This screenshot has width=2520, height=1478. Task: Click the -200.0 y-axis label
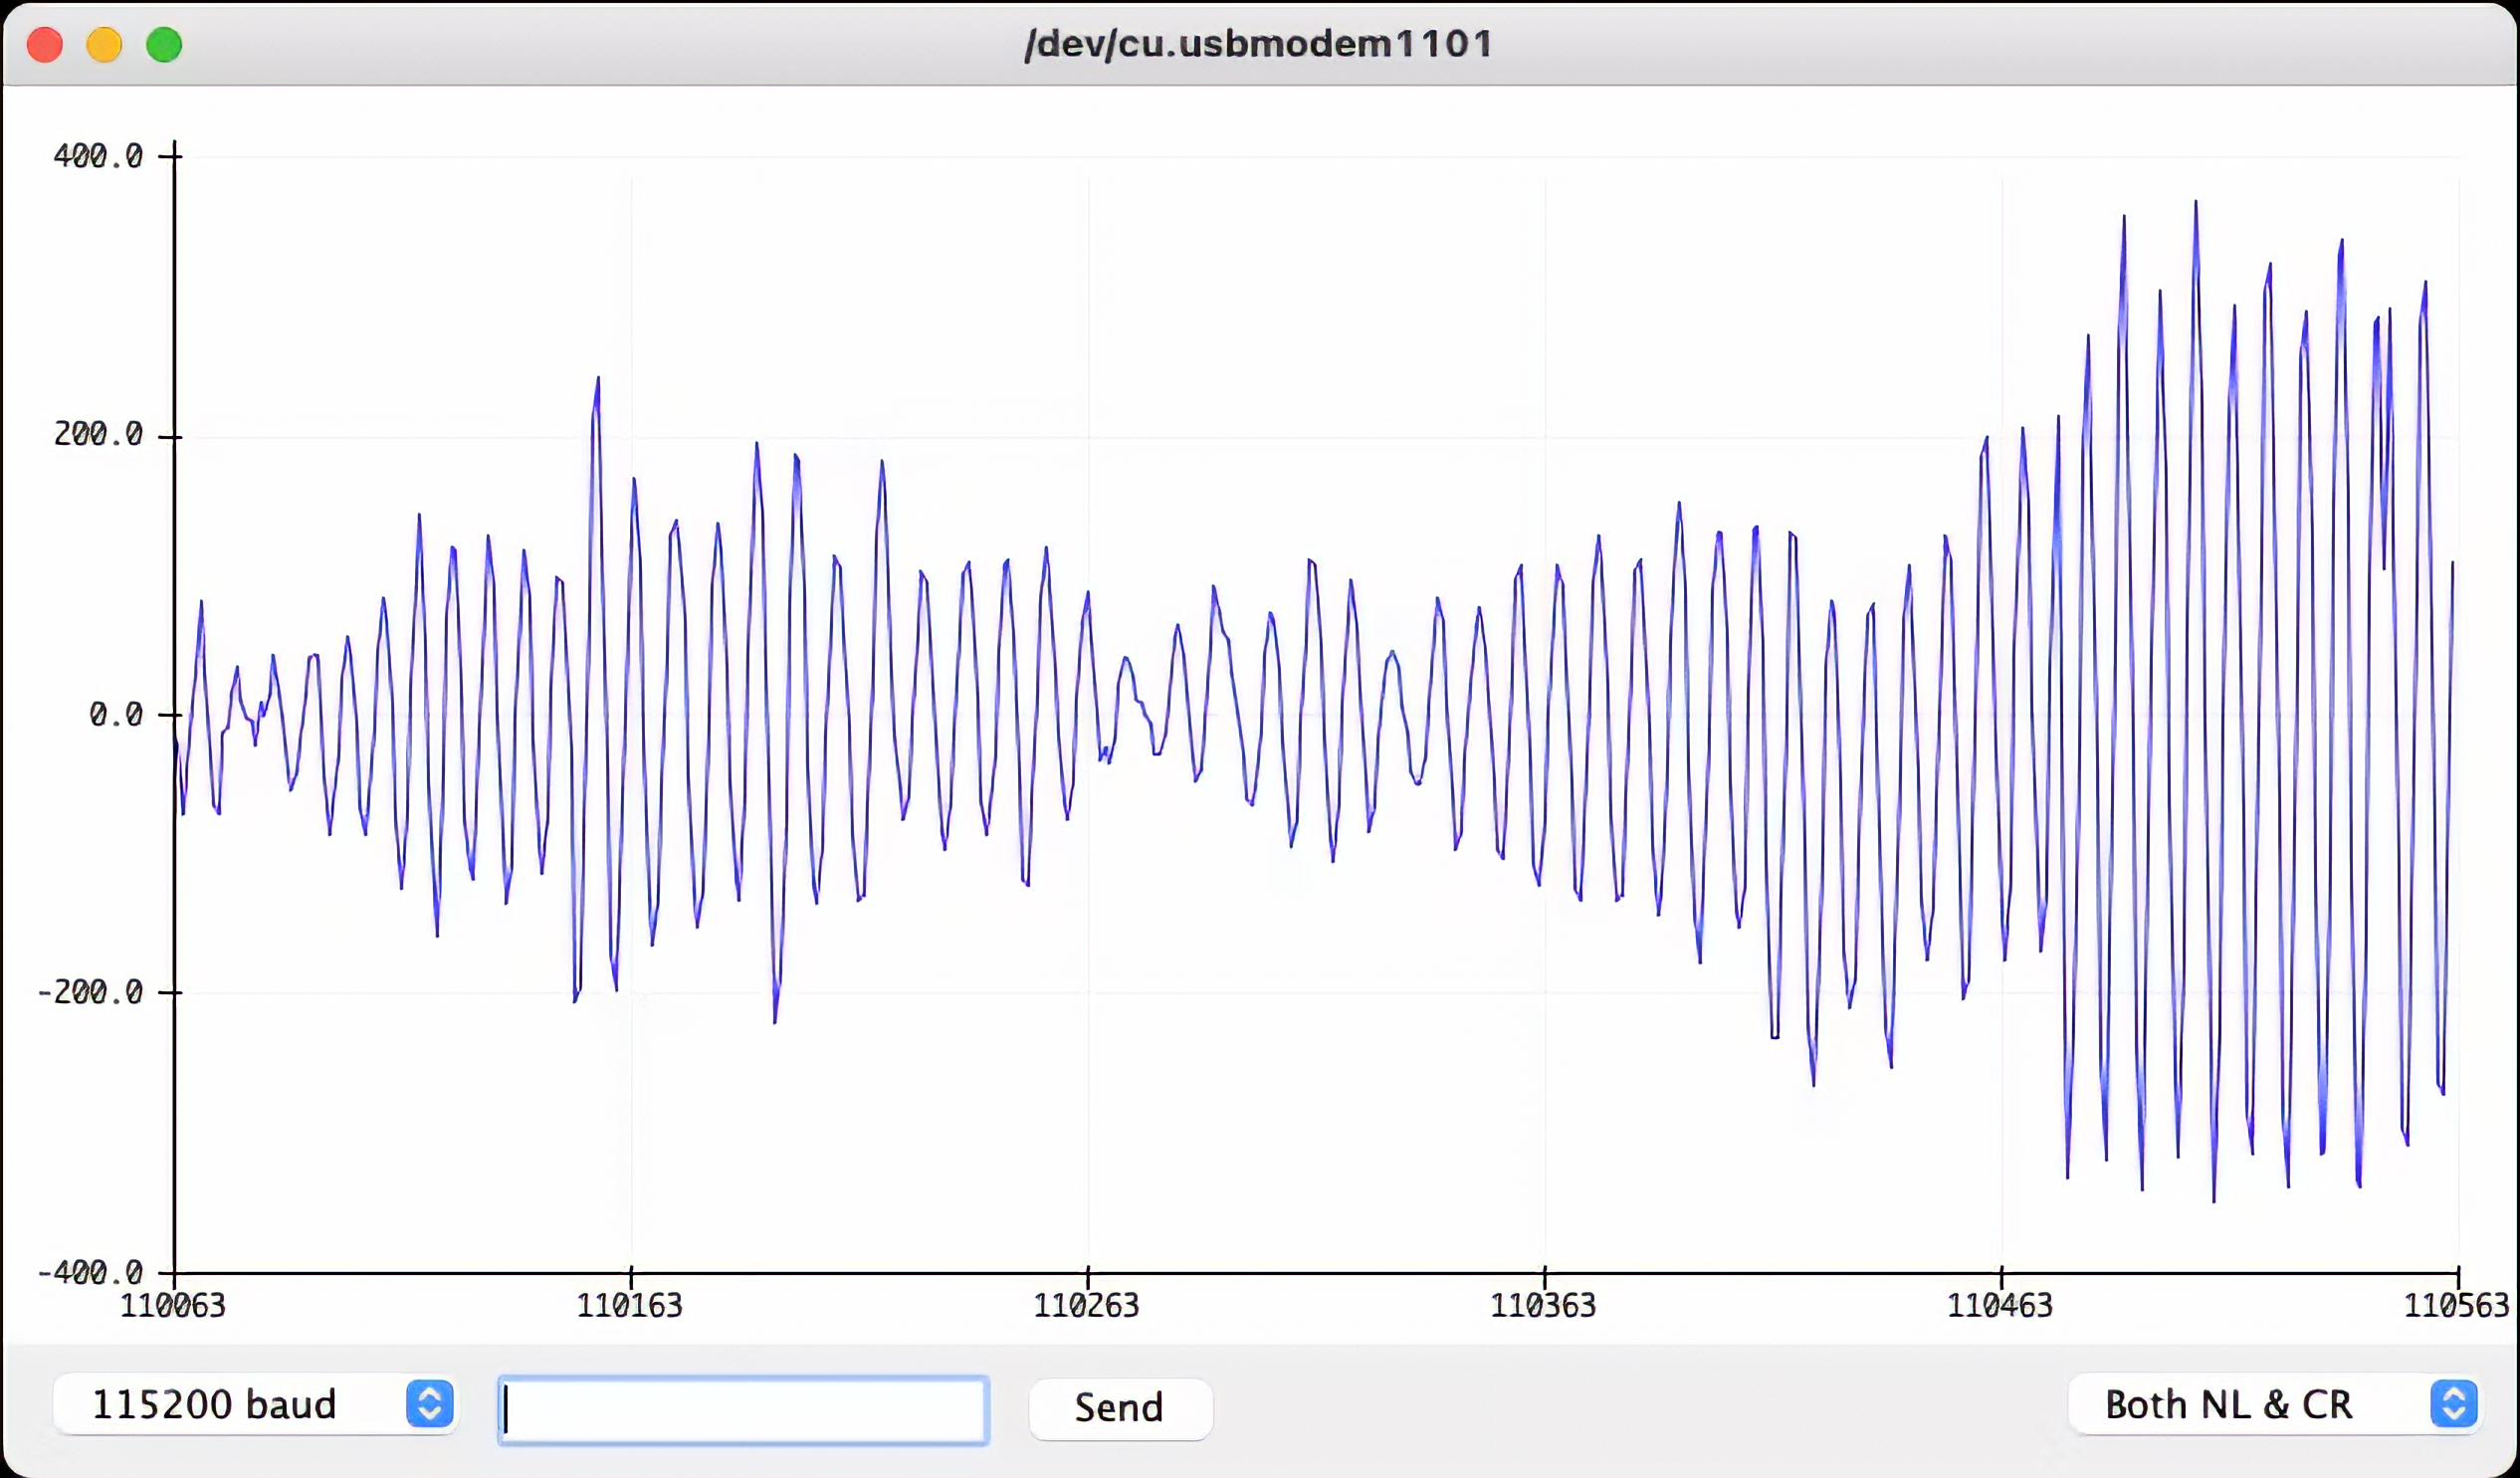click(x=90, y=992)
